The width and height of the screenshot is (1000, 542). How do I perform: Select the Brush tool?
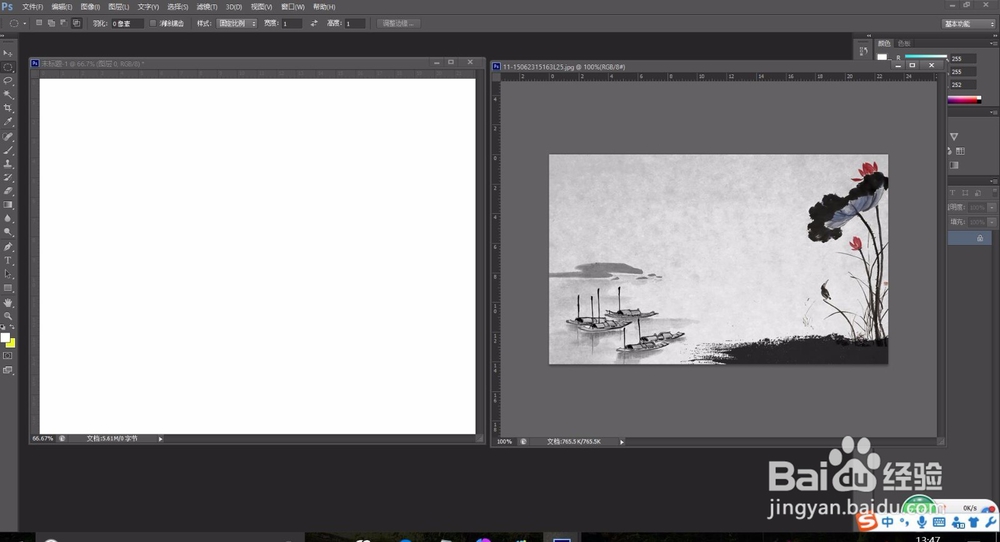[x=8, y=150]
